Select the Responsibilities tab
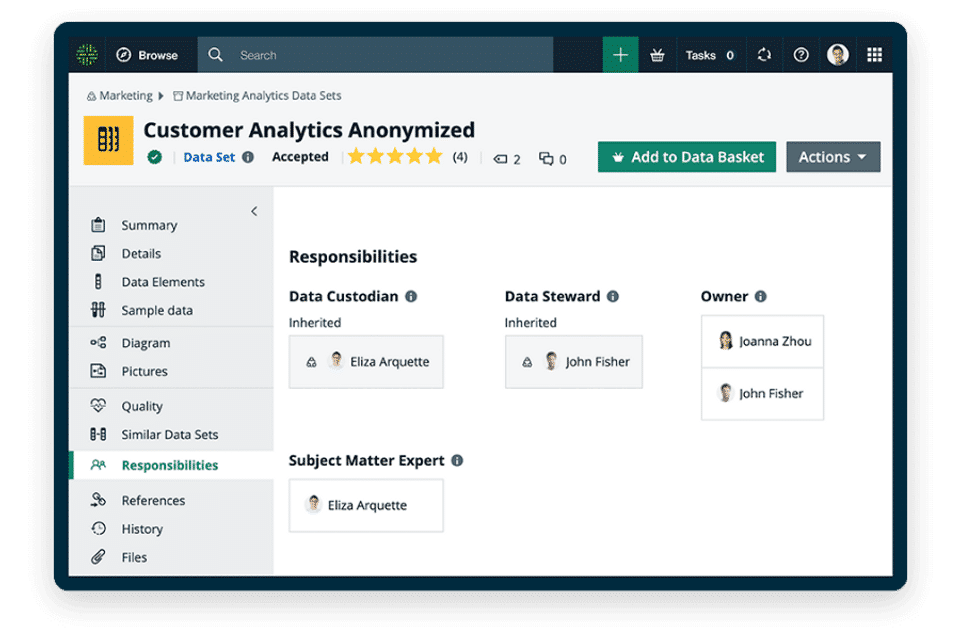 (172, 465)
